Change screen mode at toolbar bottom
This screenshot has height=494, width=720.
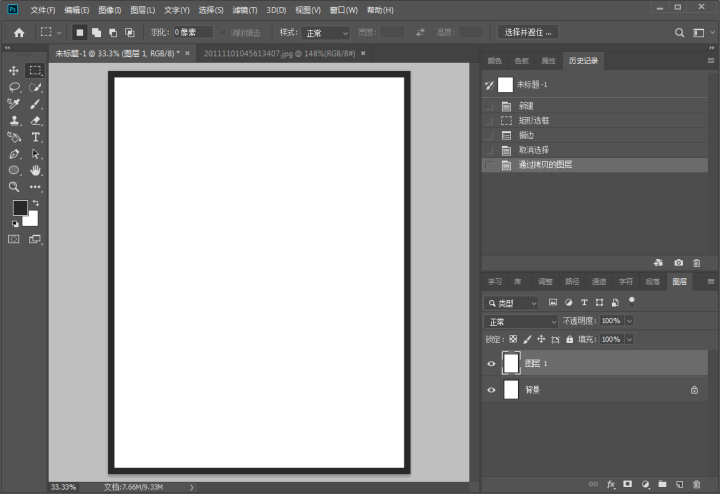pyautogui.click(x=35, y=239)
